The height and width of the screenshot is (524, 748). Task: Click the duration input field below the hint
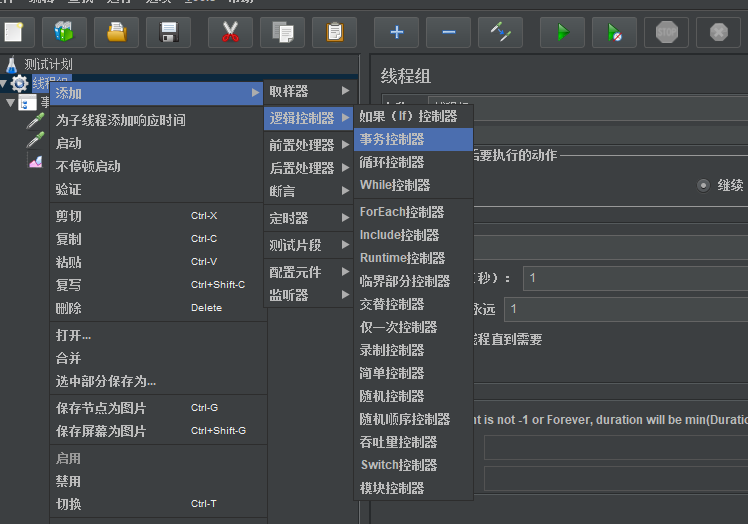click(616, 447)
